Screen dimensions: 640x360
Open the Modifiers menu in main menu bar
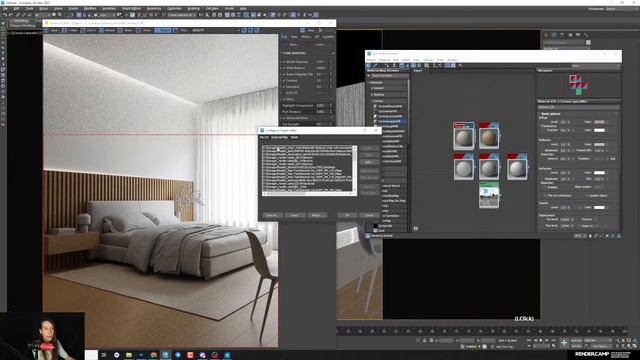[90, 8]
